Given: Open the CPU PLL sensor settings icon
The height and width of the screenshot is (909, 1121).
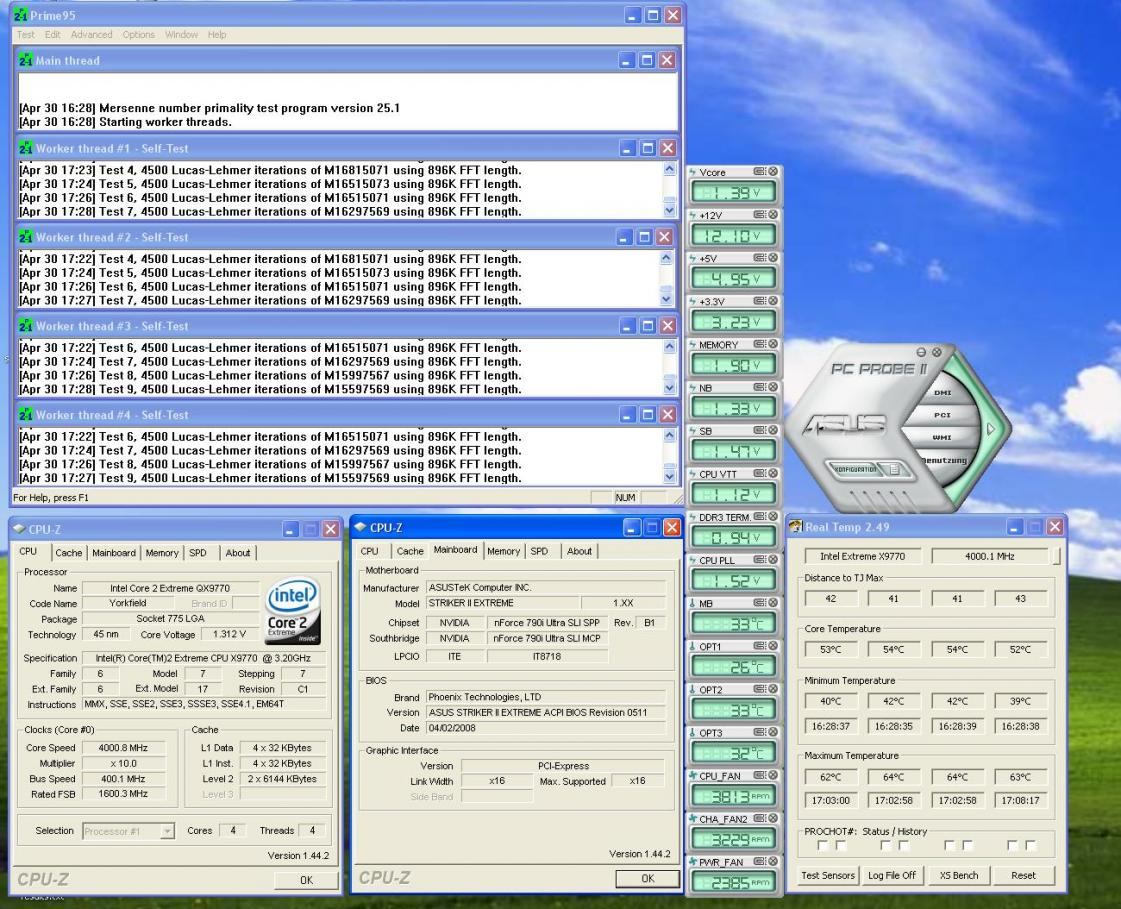Looking at the screenshot, I should pyautogui.click(x=759, y=560).
